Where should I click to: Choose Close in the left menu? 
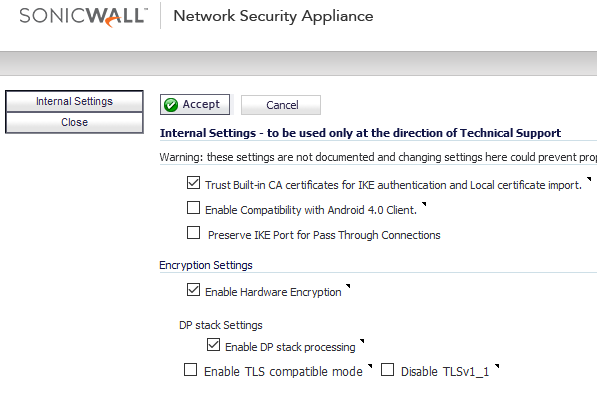tap(74, 122)
